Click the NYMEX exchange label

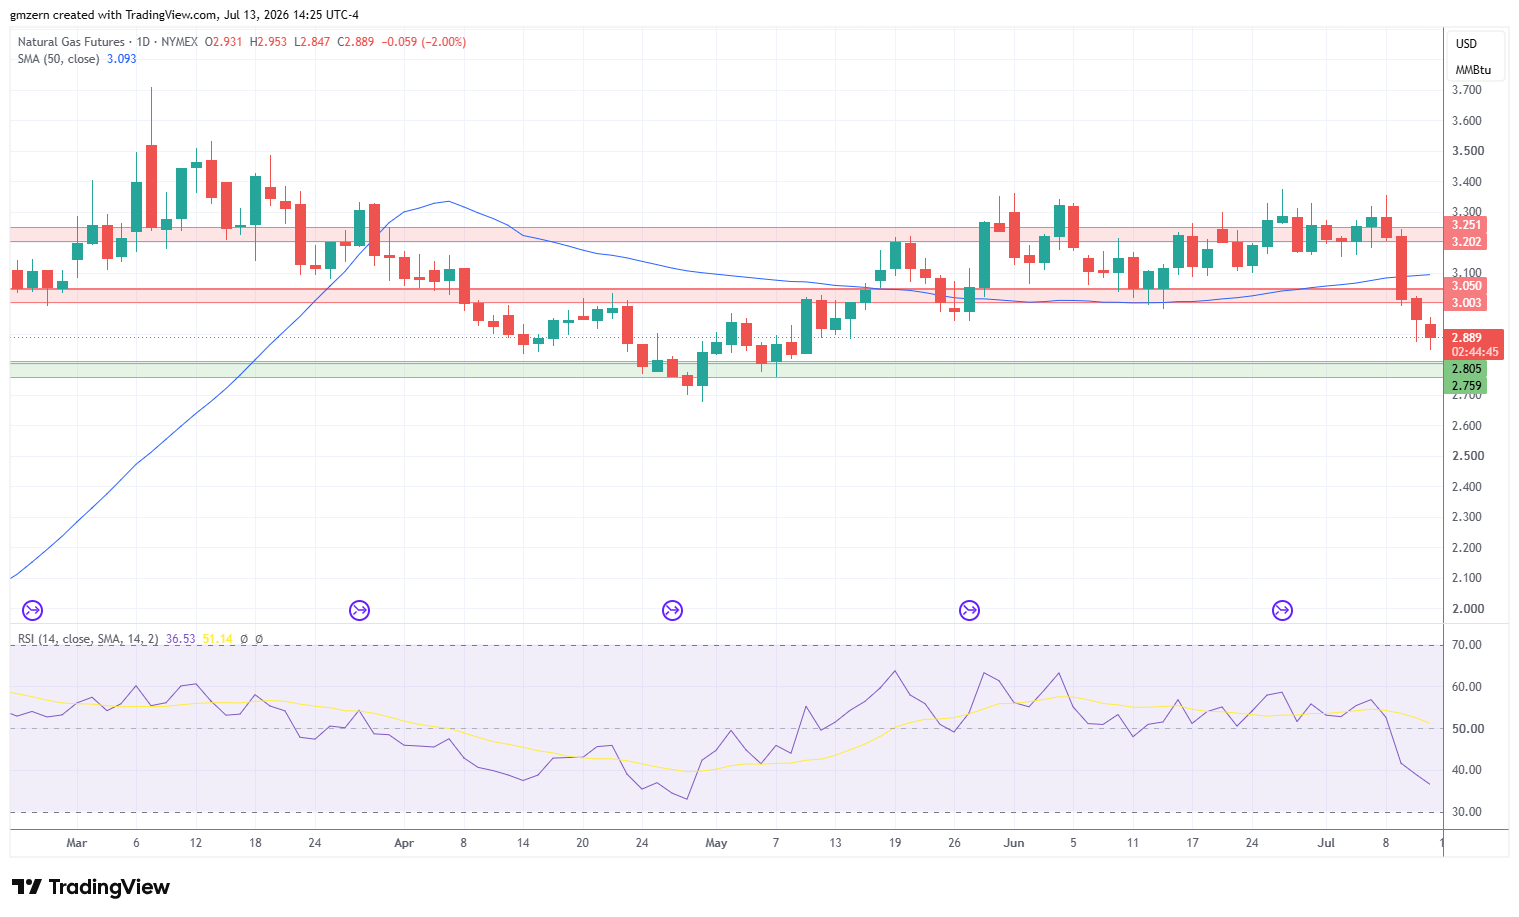coord(179,42)
